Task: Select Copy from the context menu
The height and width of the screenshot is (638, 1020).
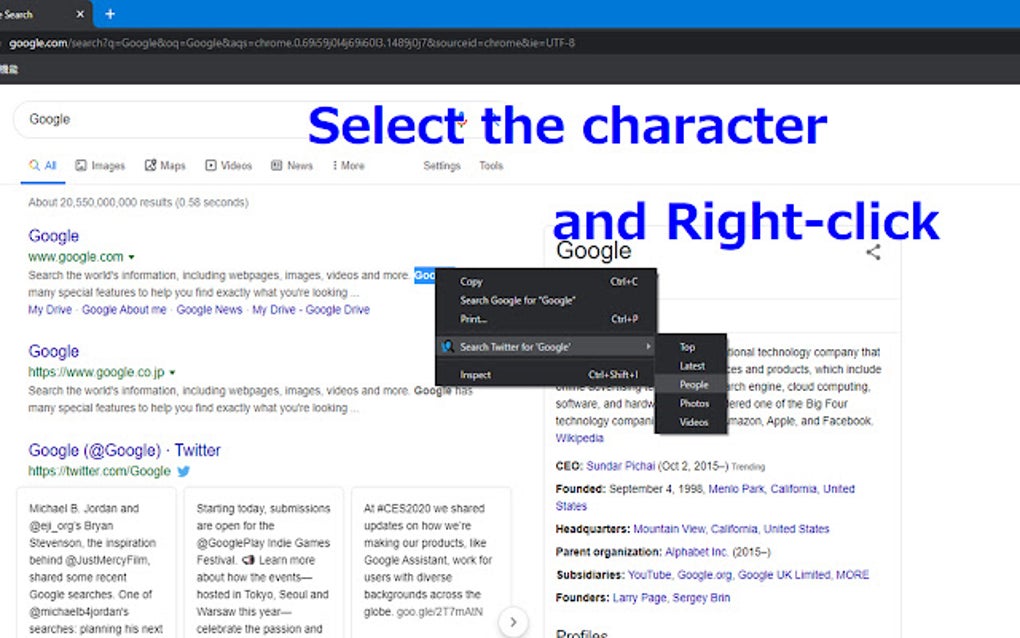Action: tap(471, 282)
